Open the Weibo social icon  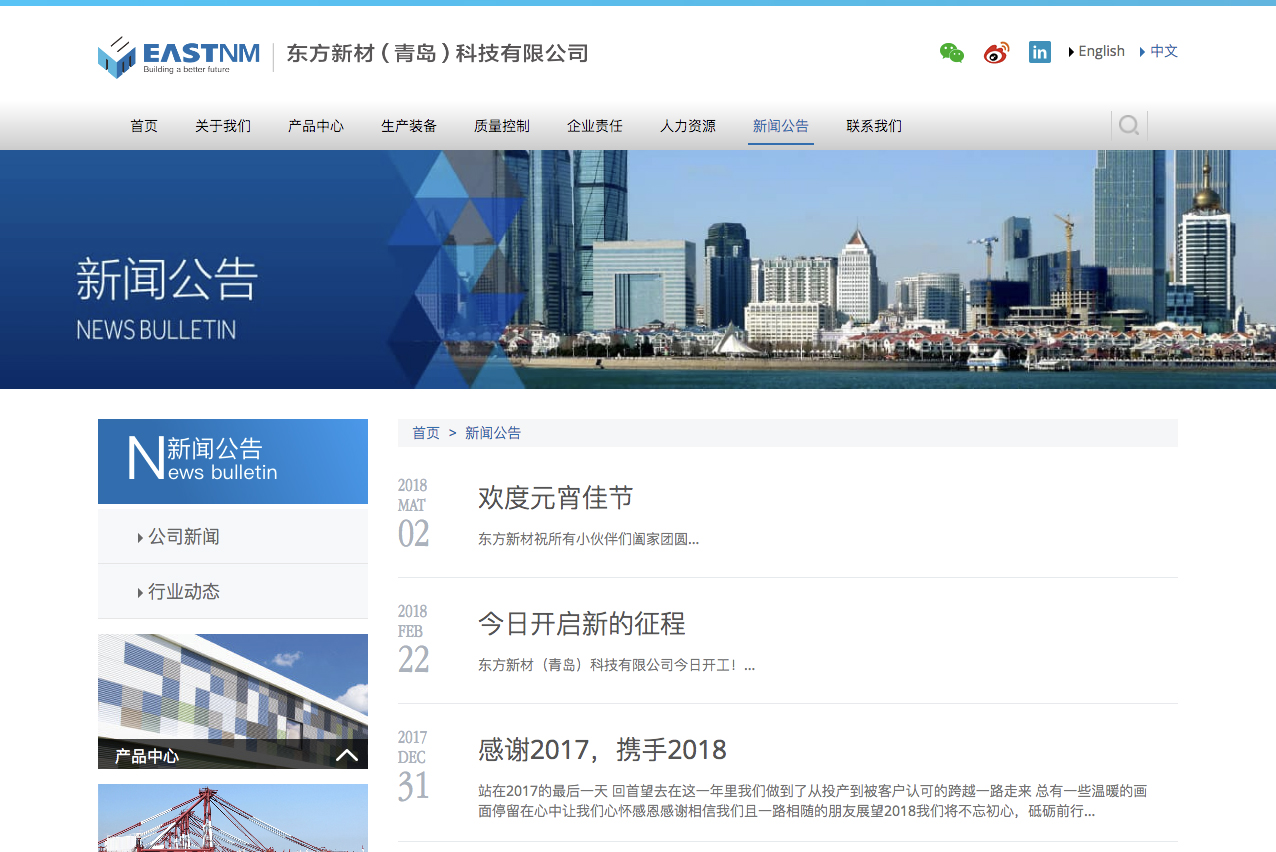(x=996, y=53)
